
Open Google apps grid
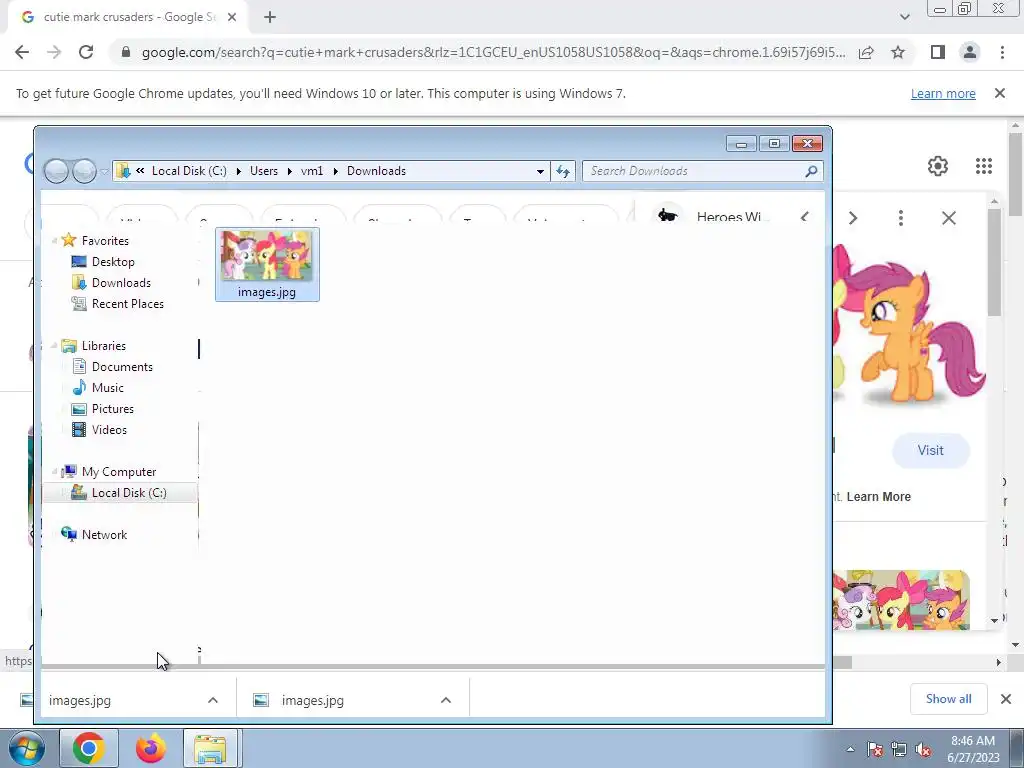[984, 166]
